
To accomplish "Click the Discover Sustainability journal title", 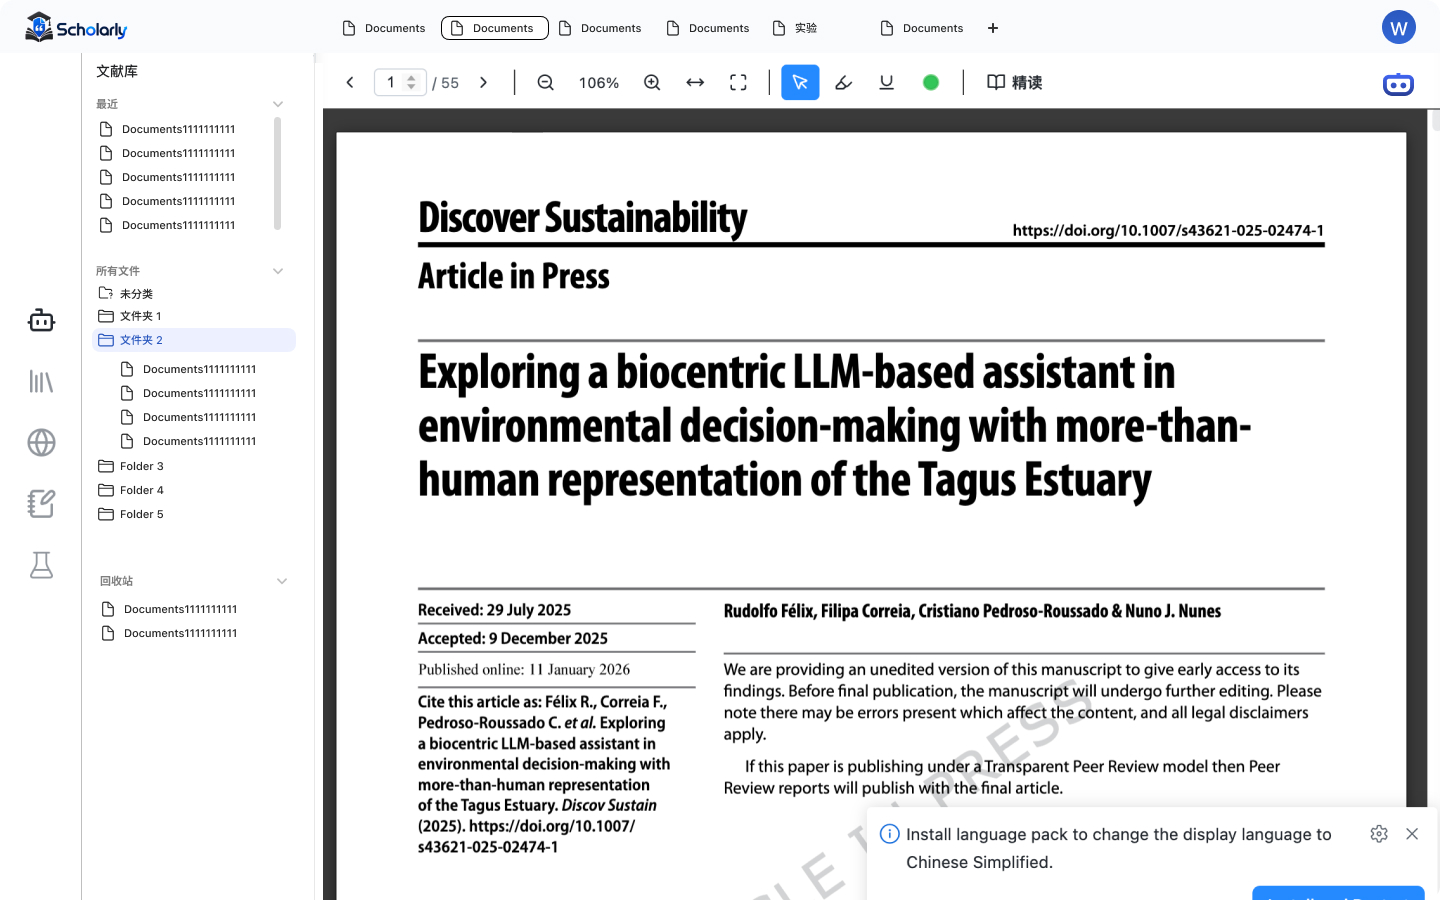I will tap(583, 218).
